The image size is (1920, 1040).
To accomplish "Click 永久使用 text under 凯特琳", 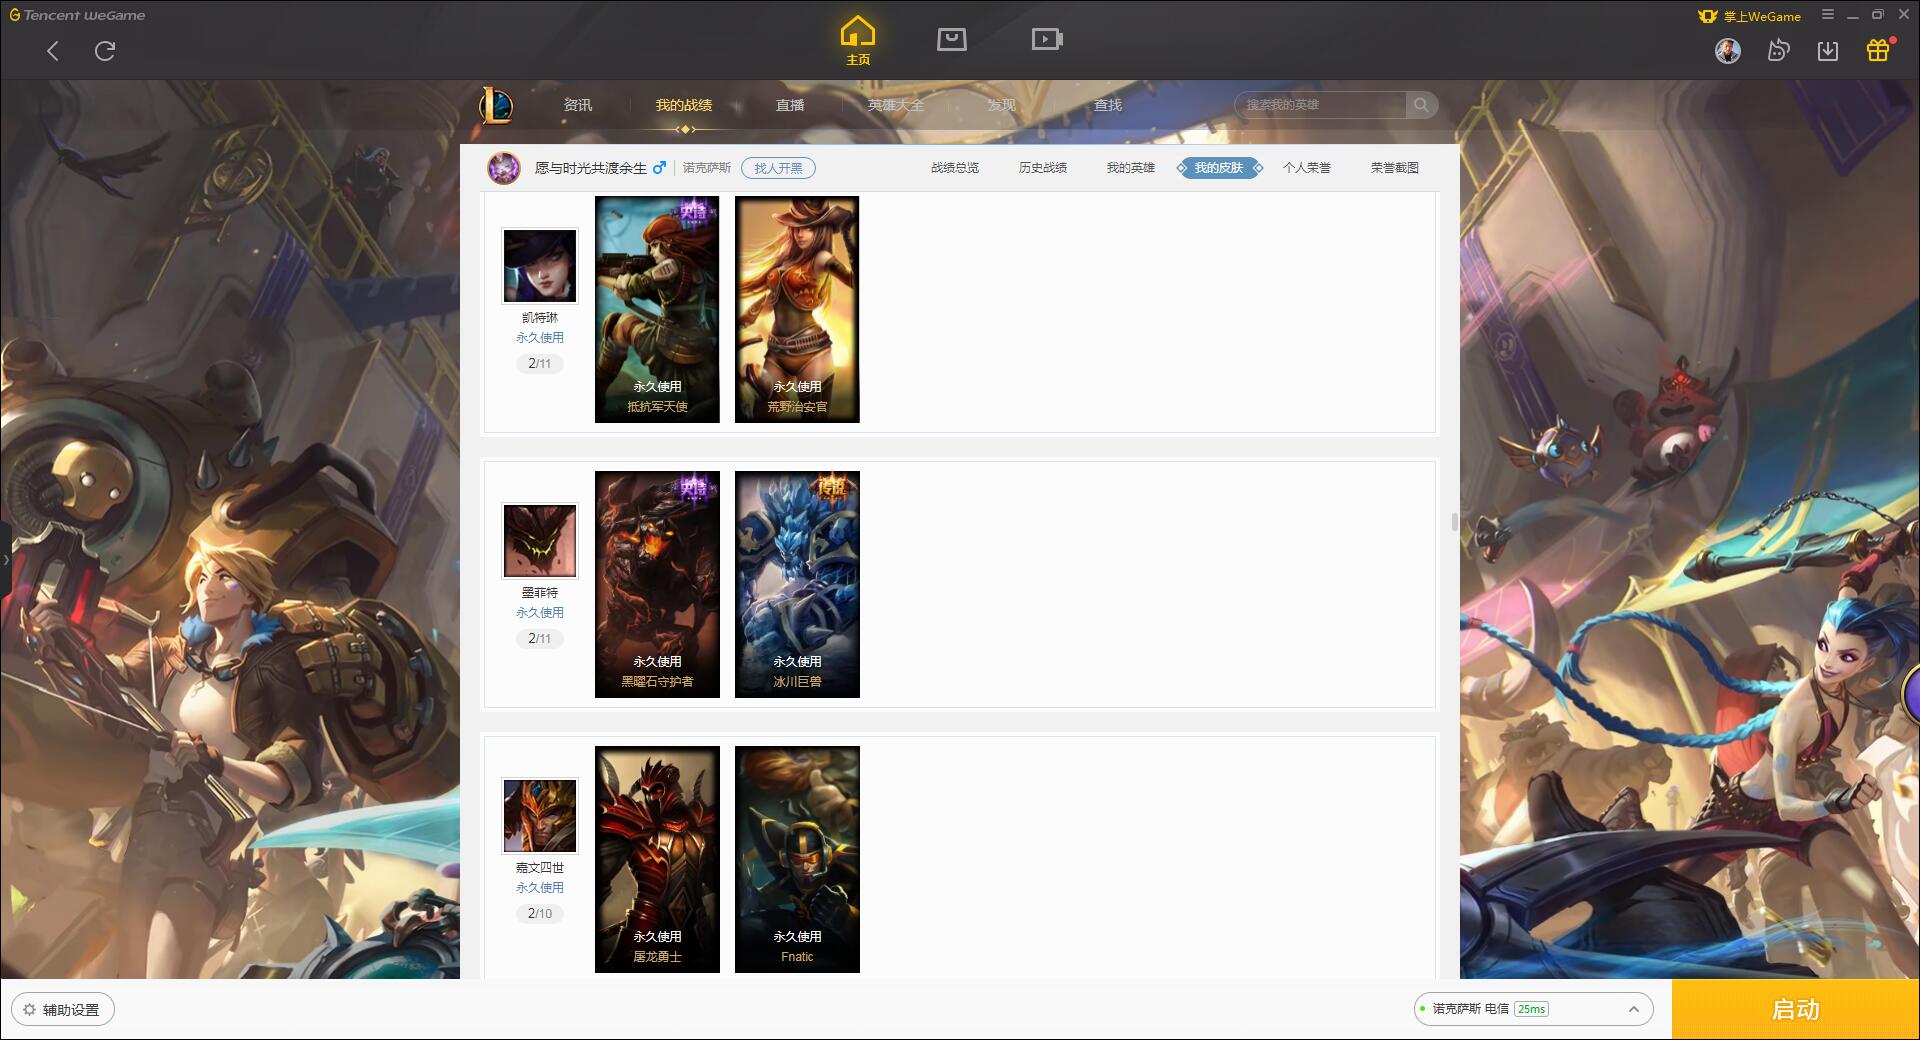I will [x=540, y=338].
